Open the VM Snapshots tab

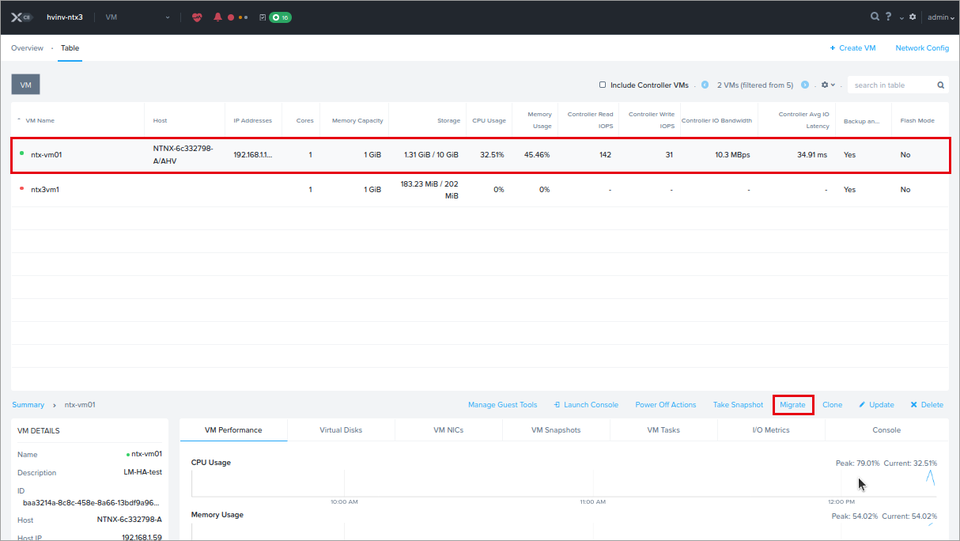[x=556, y=430]
